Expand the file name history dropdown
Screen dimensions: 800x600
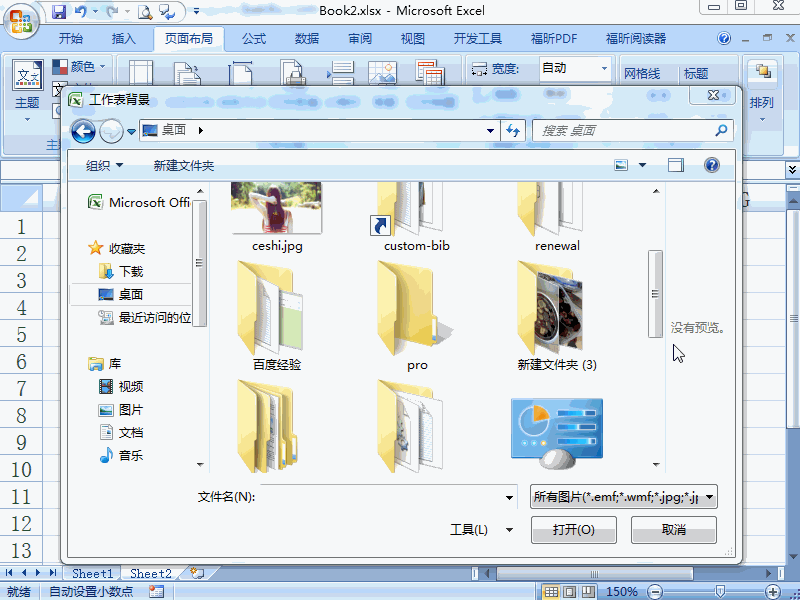coord(509,497)
